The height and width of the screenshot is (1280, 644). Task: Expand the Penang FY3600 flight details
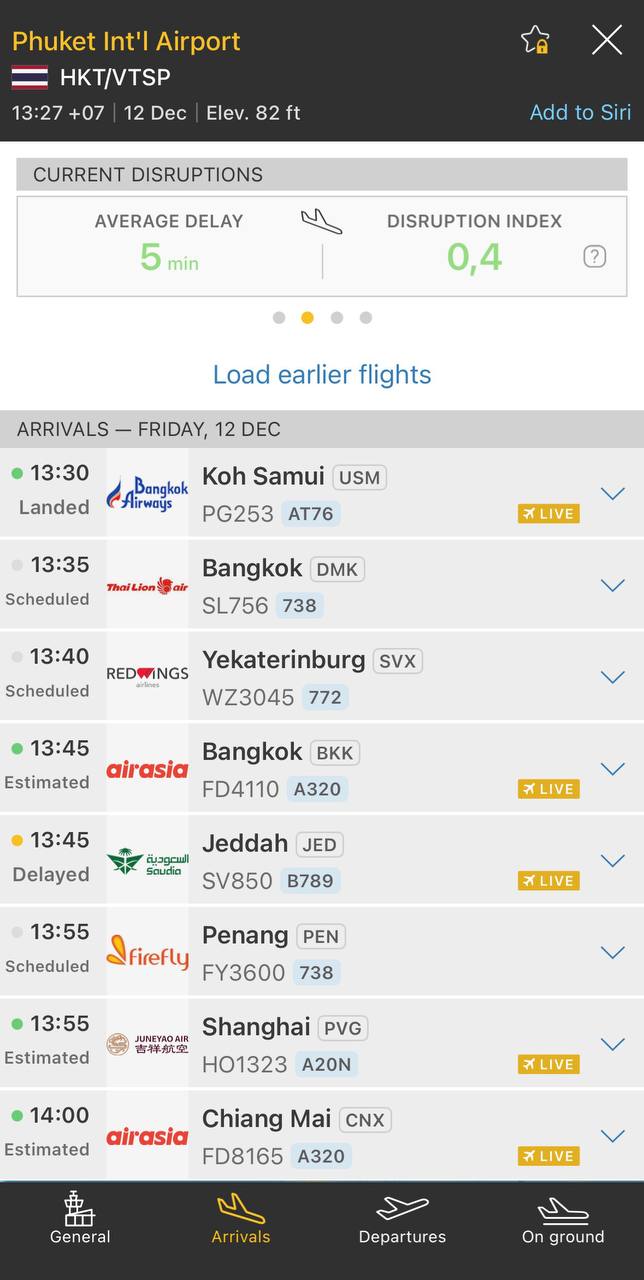(x=612, y=952)
